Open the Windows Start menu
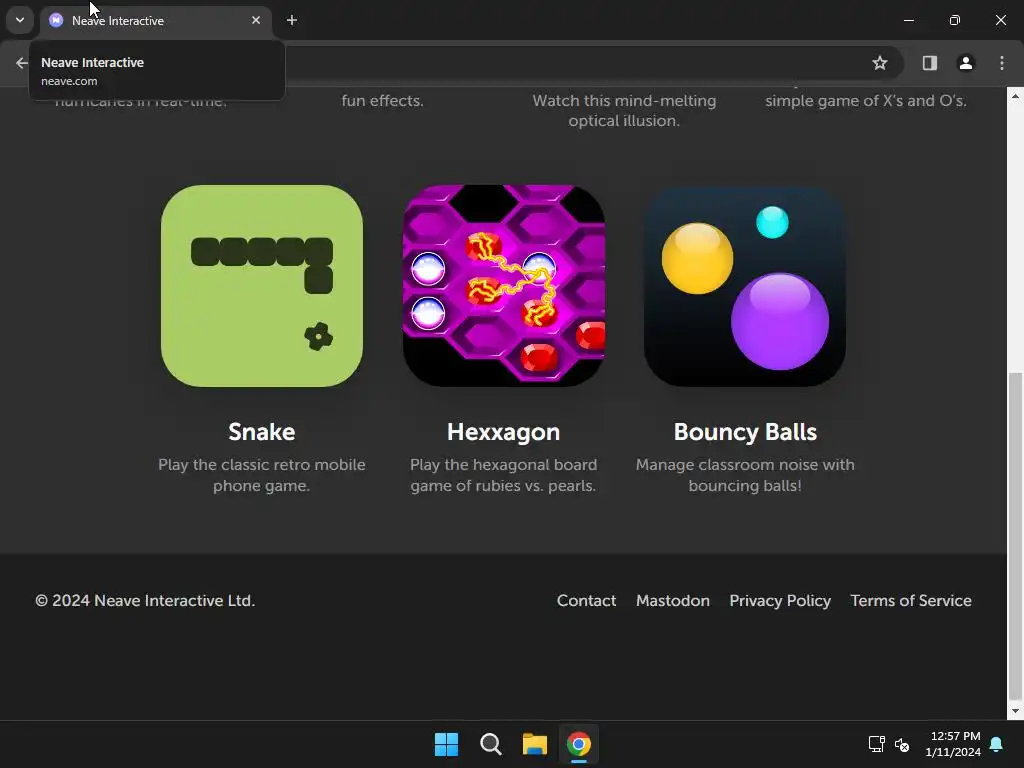 447,744
